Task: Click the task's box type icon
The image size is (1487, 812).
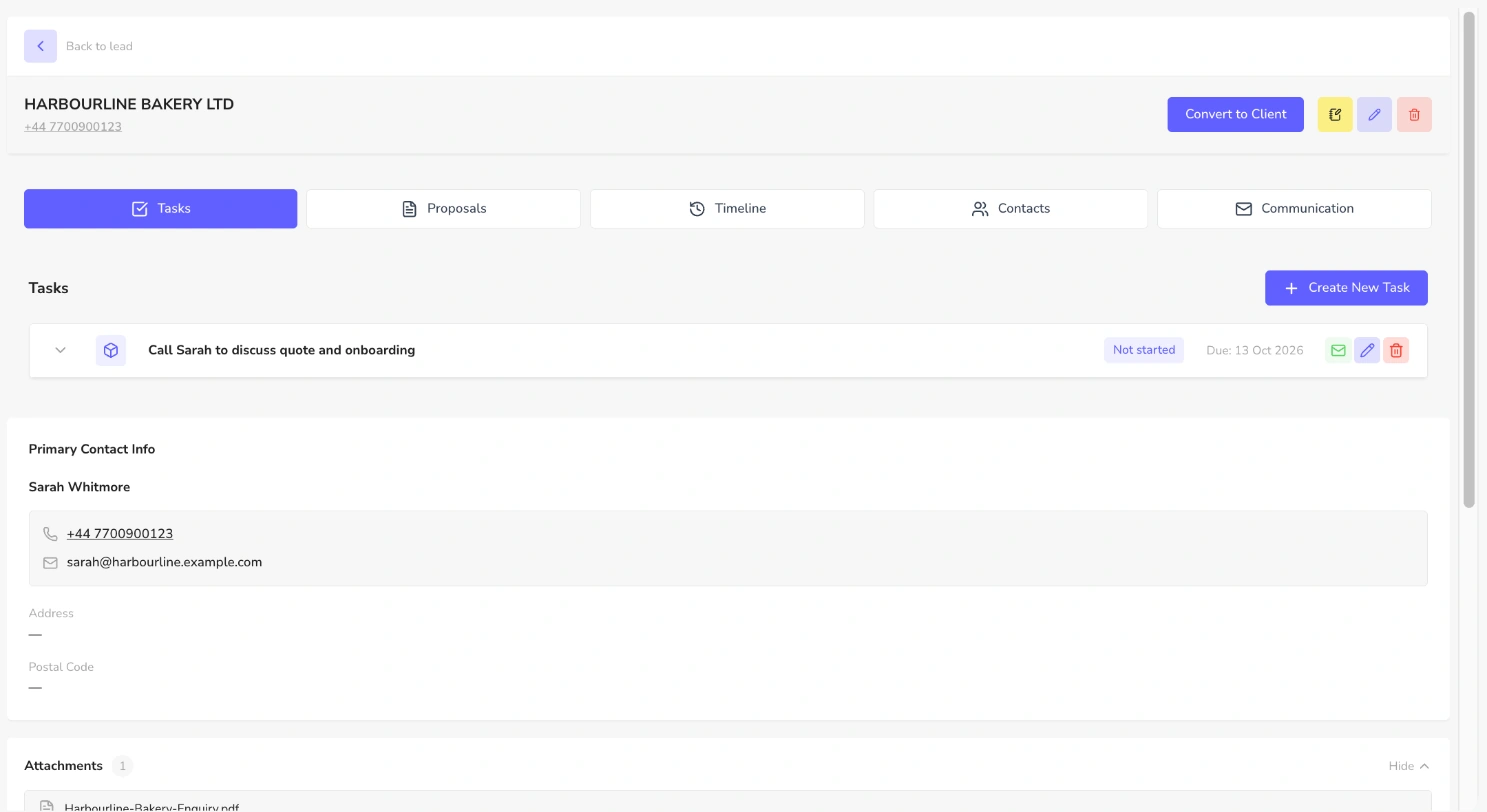Action: coord(111,350)
